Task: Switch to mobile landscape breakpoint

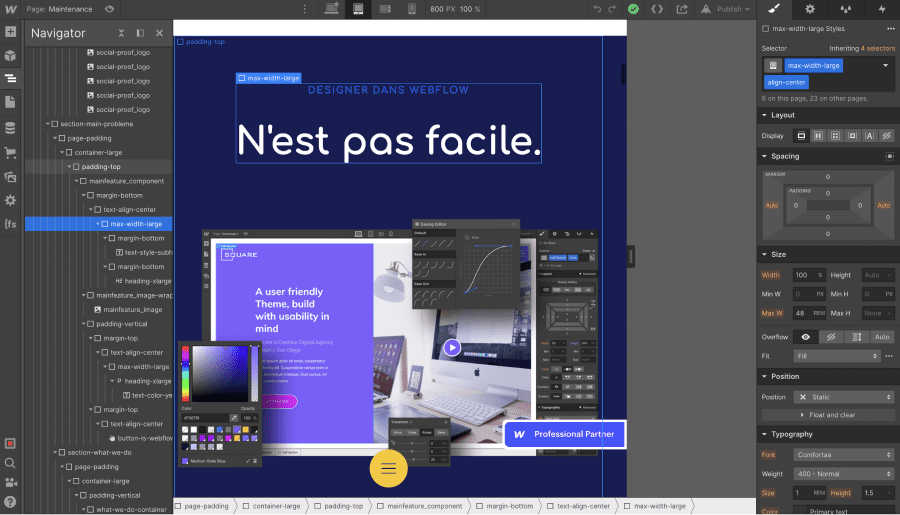Action: tap(385, 9)
